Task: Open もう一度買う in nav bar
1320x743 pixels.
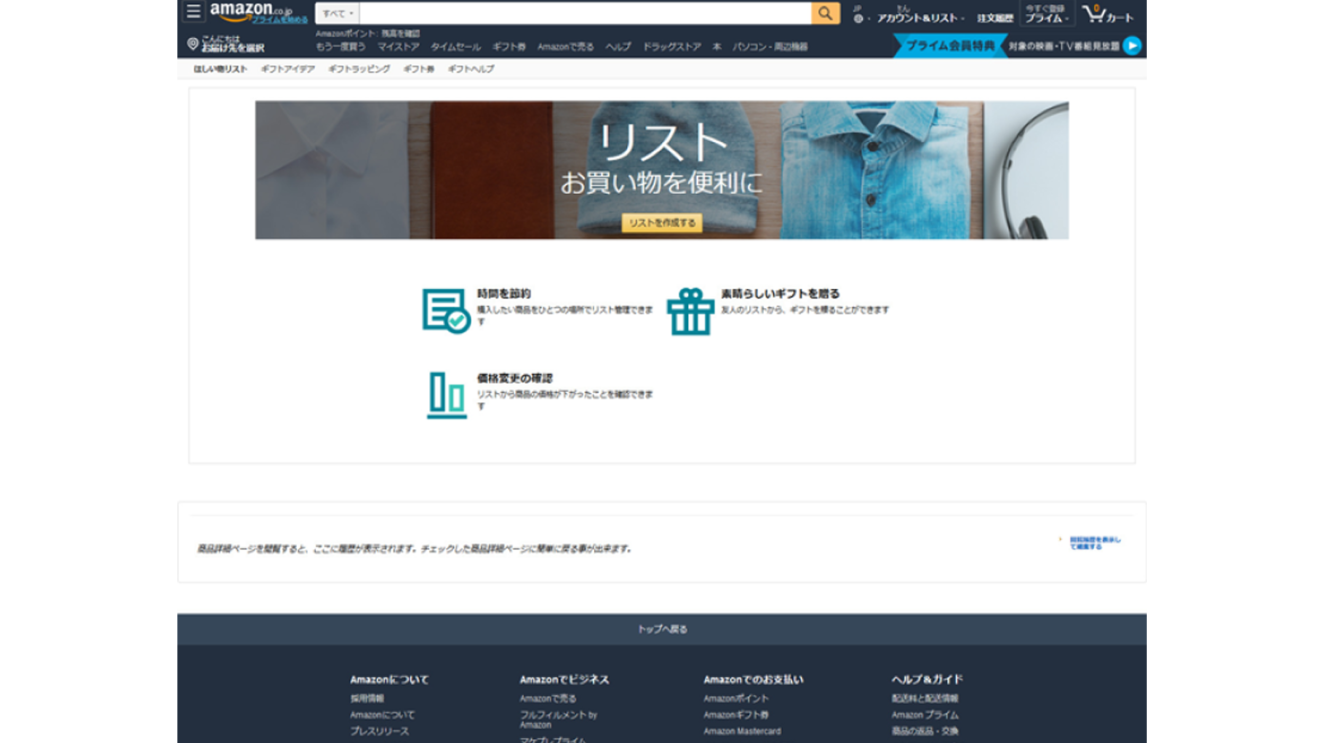Action: click(x=340, y=47)
